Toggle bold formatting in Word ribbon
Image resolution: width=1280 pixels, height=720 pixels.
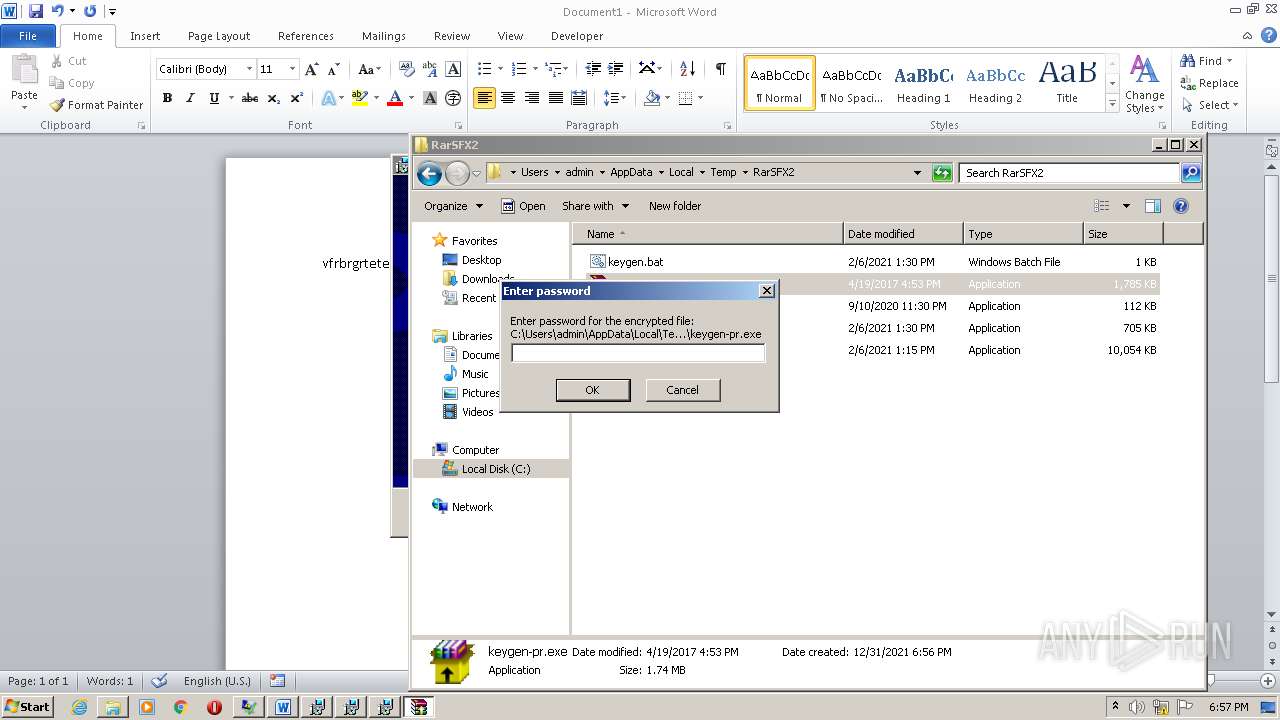167,98
